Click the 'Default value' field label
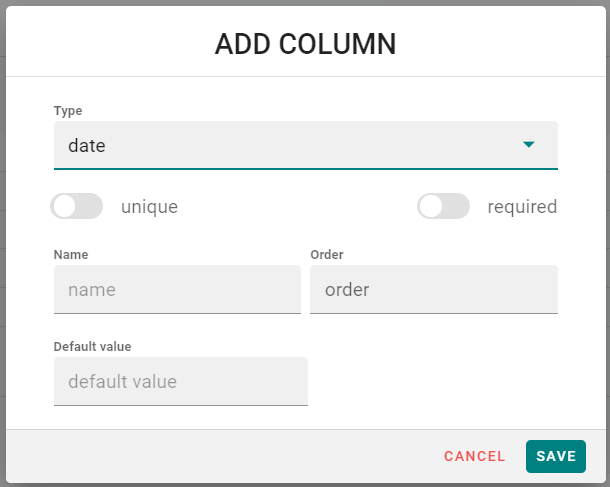This screenshot has width=610, height=487. point(92,347)
